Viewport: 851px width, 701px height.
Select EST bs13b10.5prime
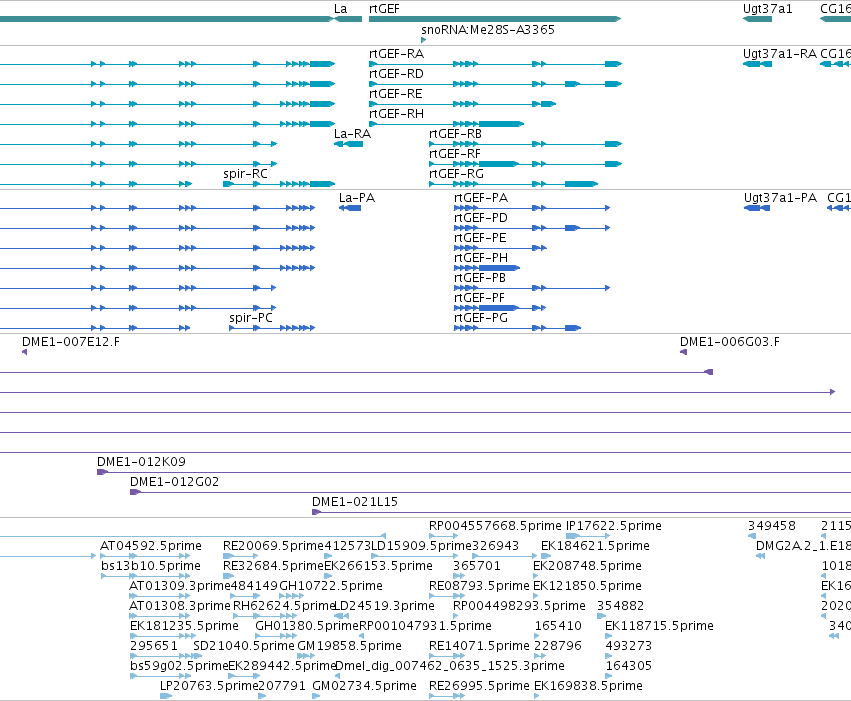click(x=151, y=566)
